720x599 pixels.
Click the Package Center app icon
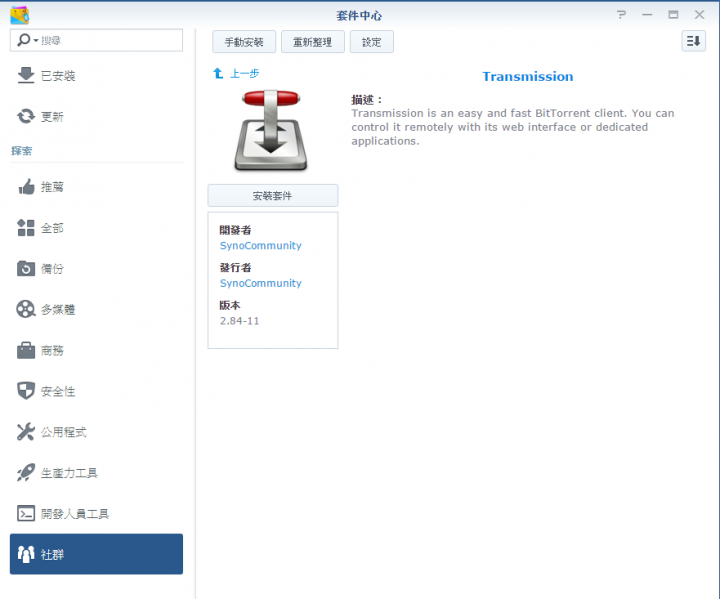(20, 15)
